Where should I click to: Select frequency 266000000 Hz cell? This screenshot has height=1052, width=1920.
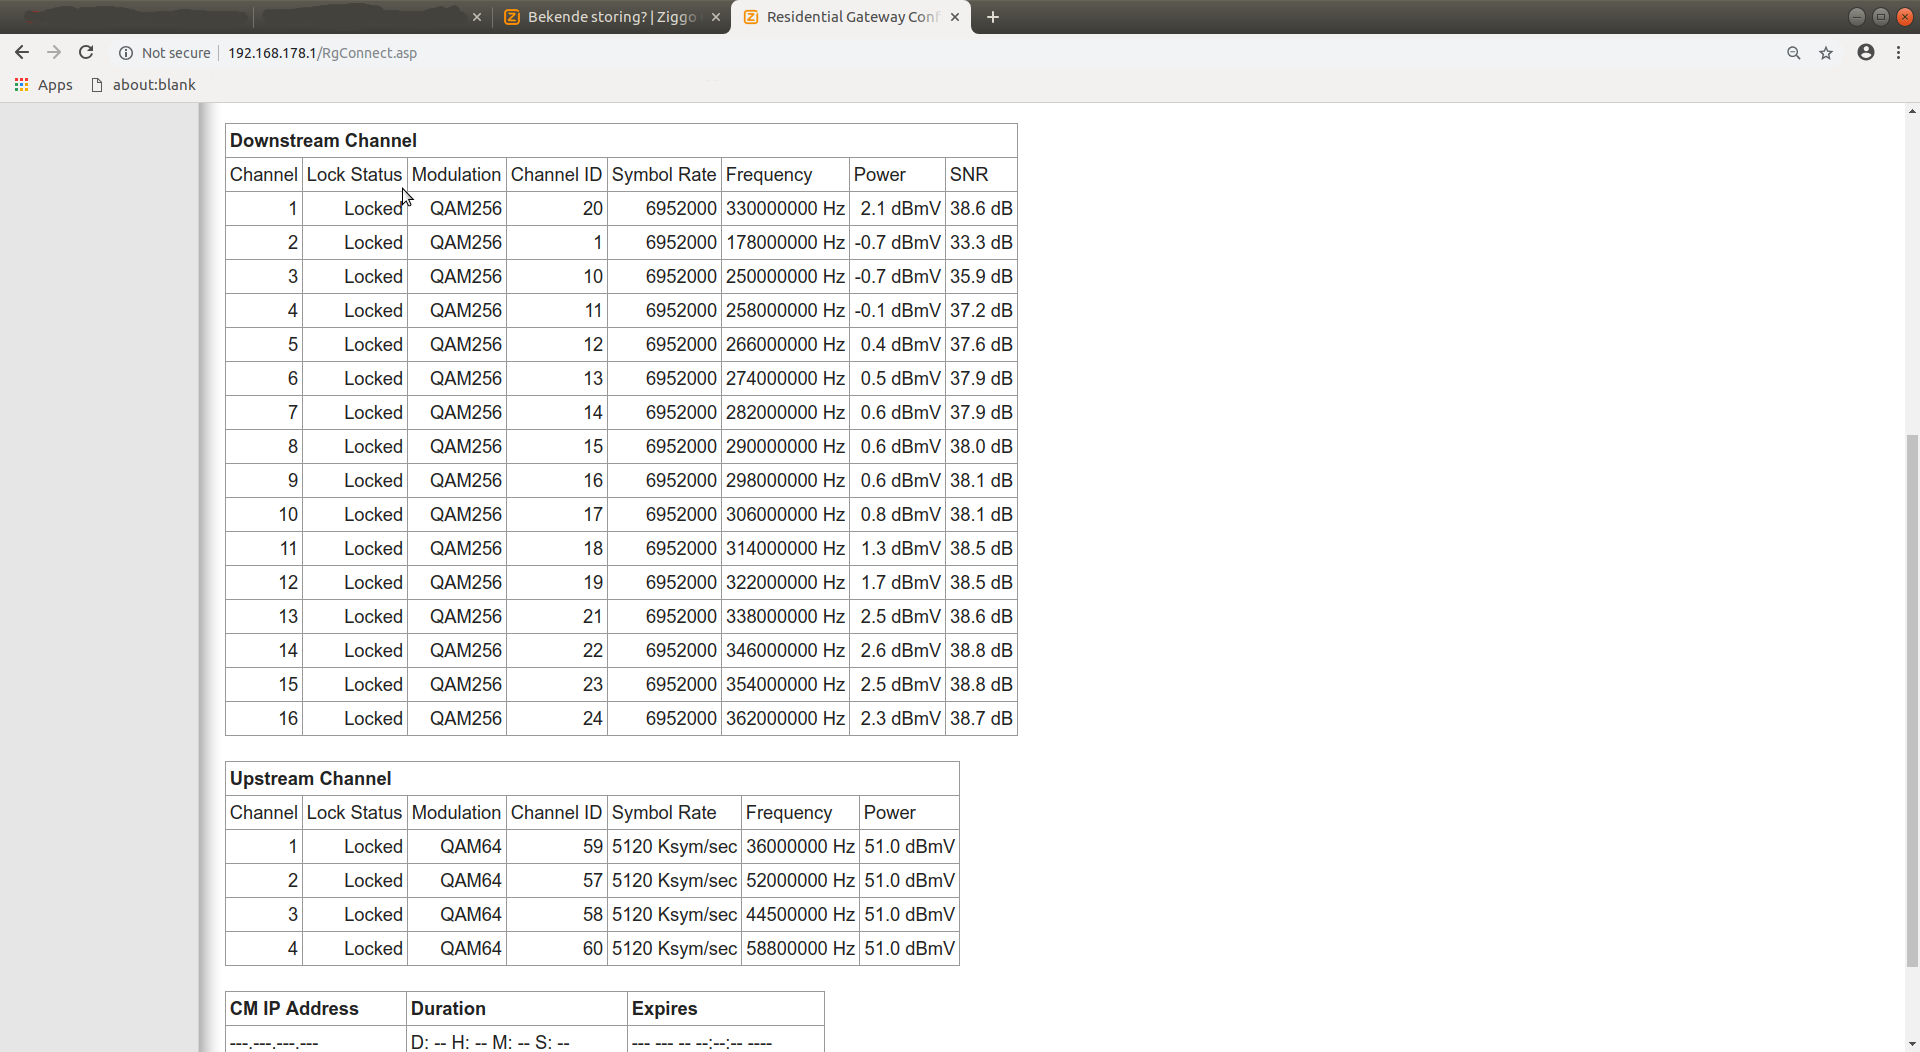[785, 345]
